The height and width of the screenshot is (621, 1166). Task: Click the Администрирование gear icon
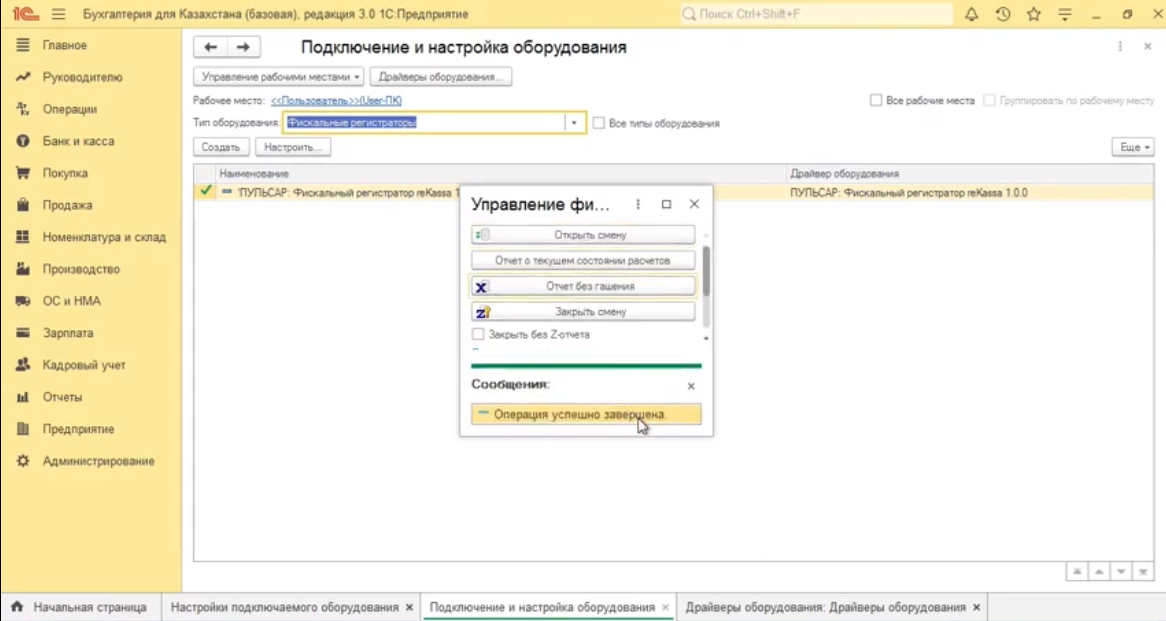click(23, 461)
